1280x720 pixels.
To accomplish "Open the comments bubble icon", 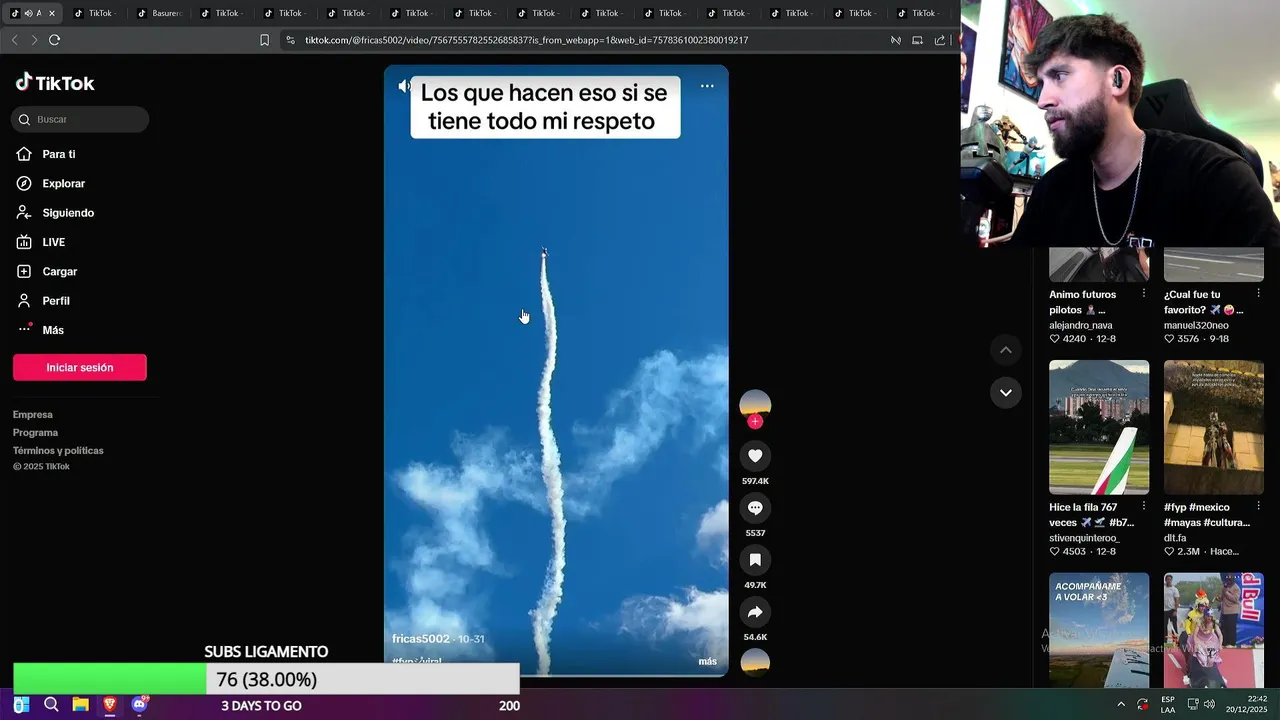I will (x=755, y=508).
